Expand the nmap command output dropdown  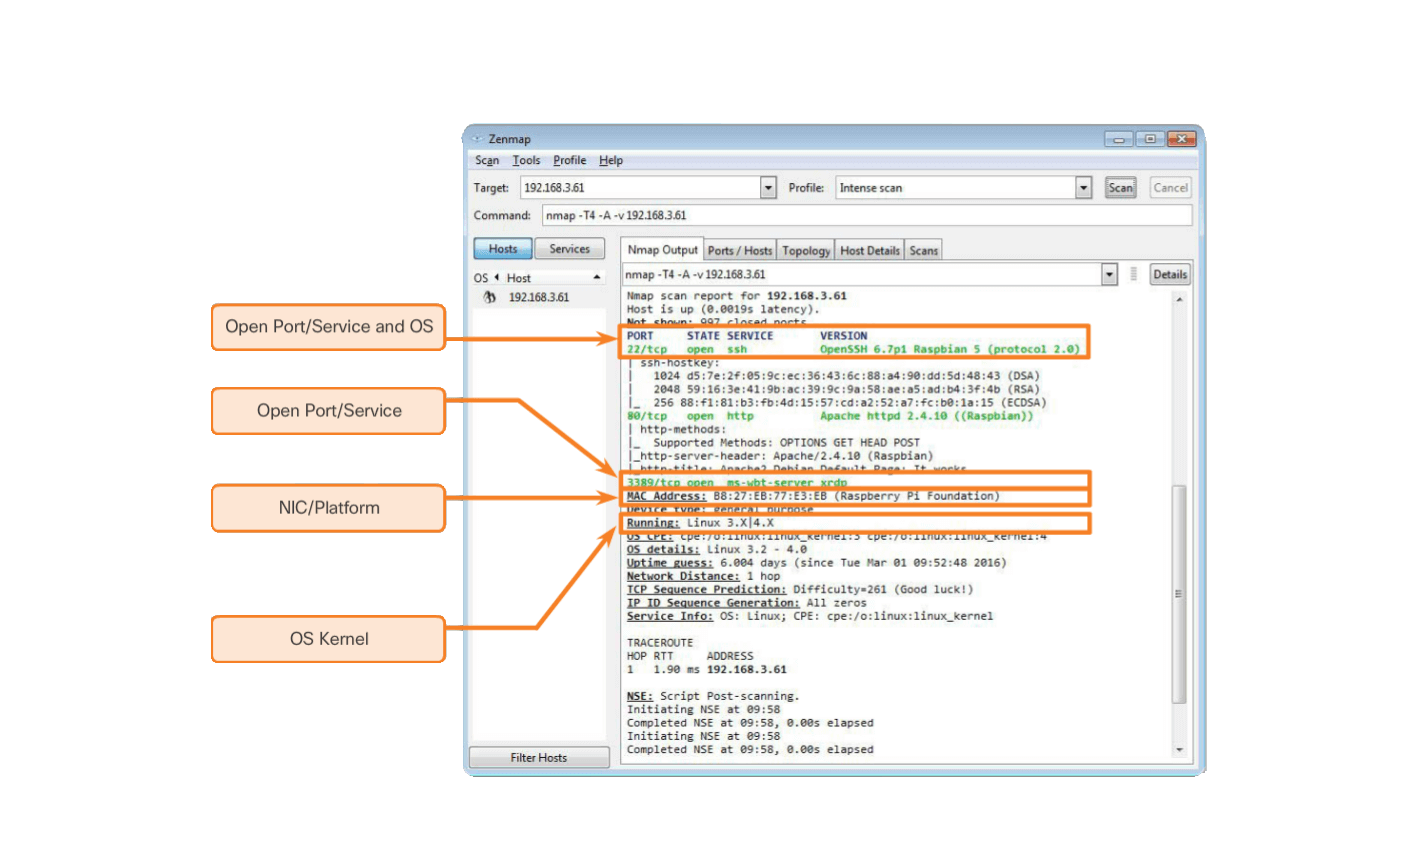[x=1109, y=274]
